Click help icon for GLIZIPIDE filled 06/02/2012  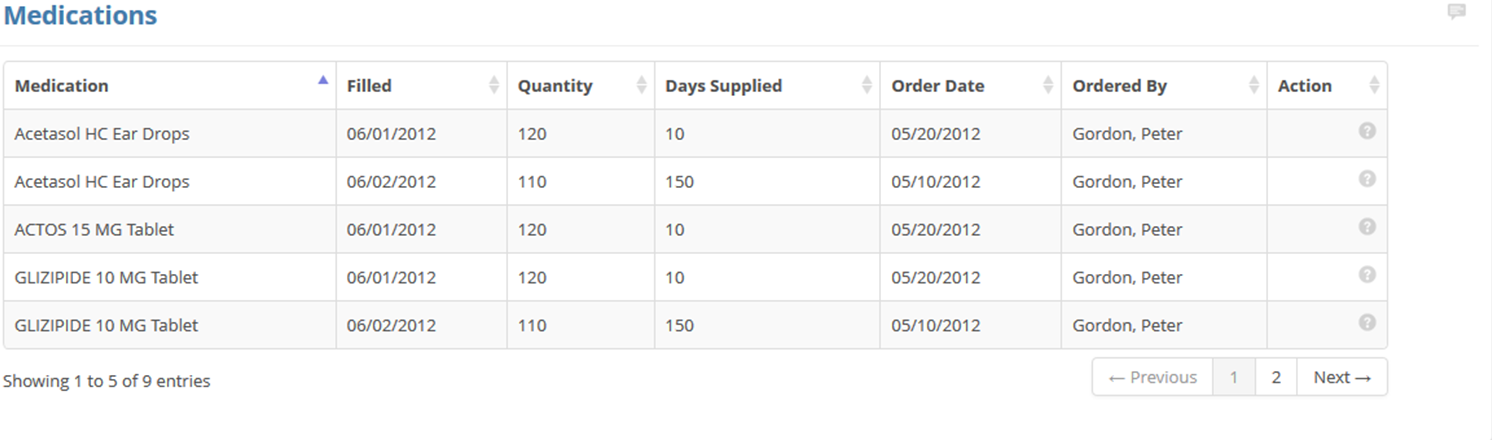click(x=1367, y=323)
